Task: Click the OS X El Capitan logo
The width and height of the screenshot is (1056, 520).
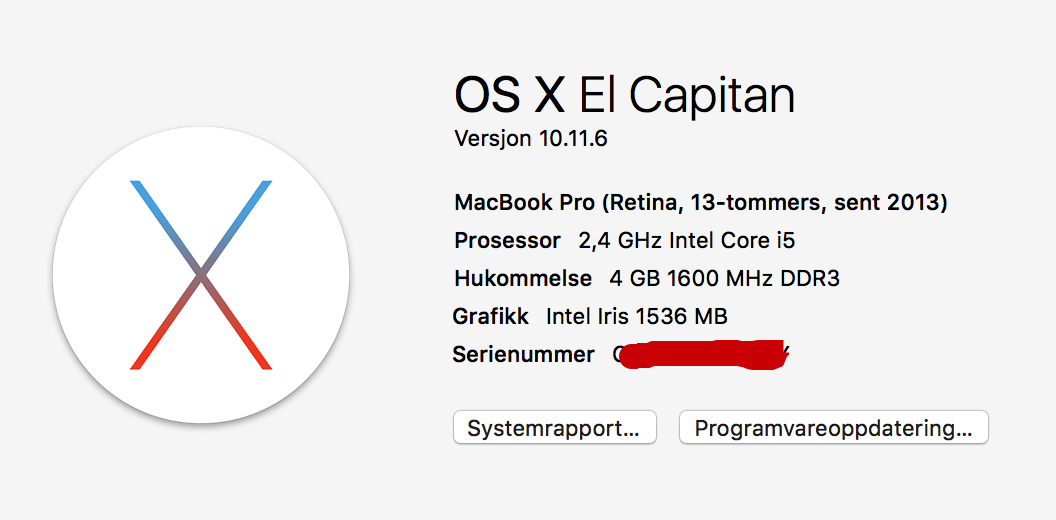Action: (x=201, y=274)
